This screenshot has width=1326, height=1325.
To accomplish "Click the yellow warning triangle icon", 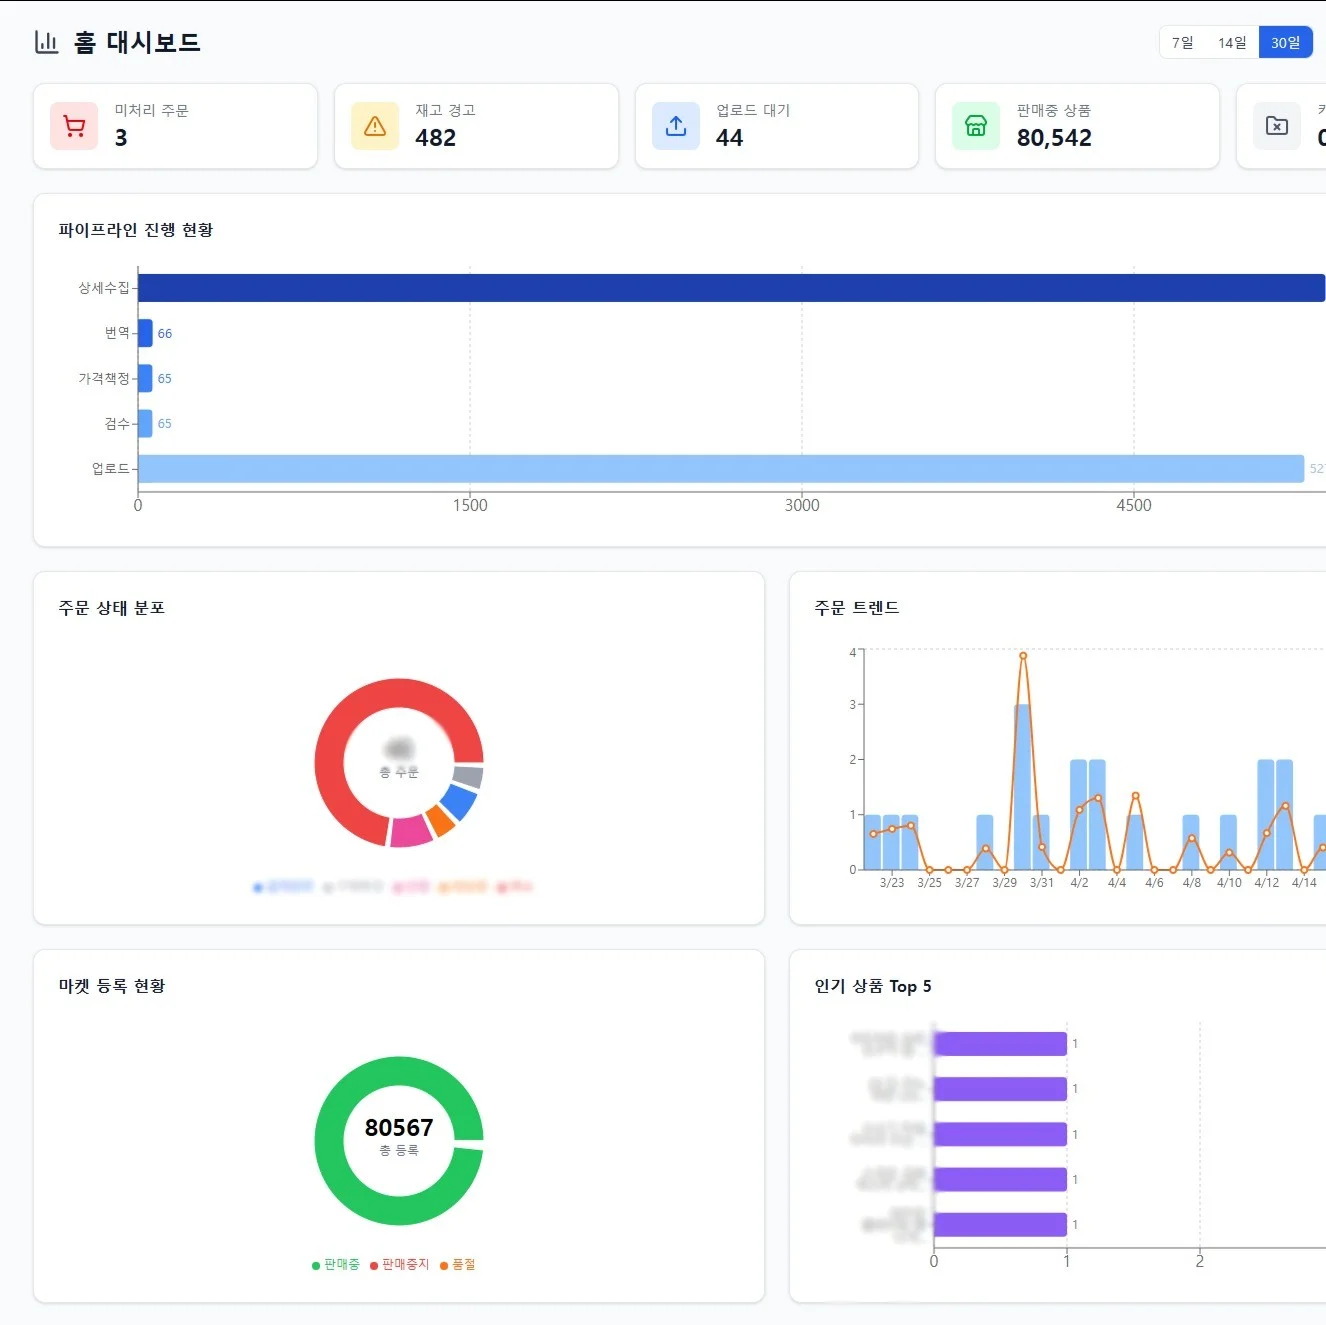I will 375,126.
